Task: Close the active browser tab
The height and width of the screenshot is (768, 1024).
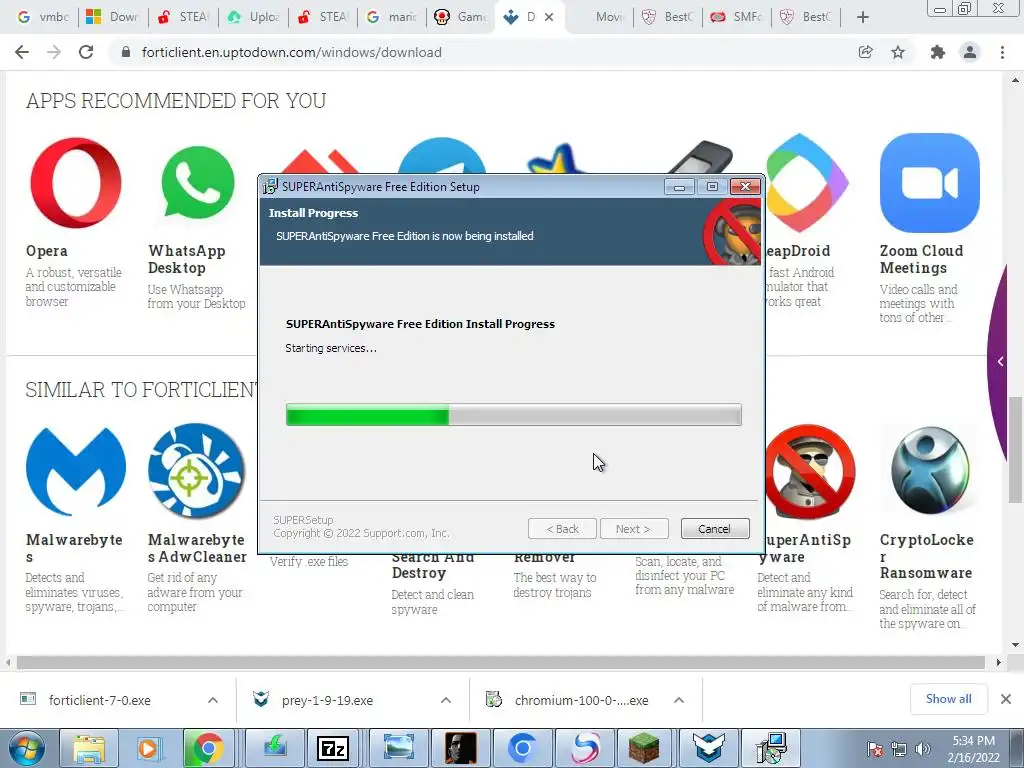Action: [x=549, y=17]
